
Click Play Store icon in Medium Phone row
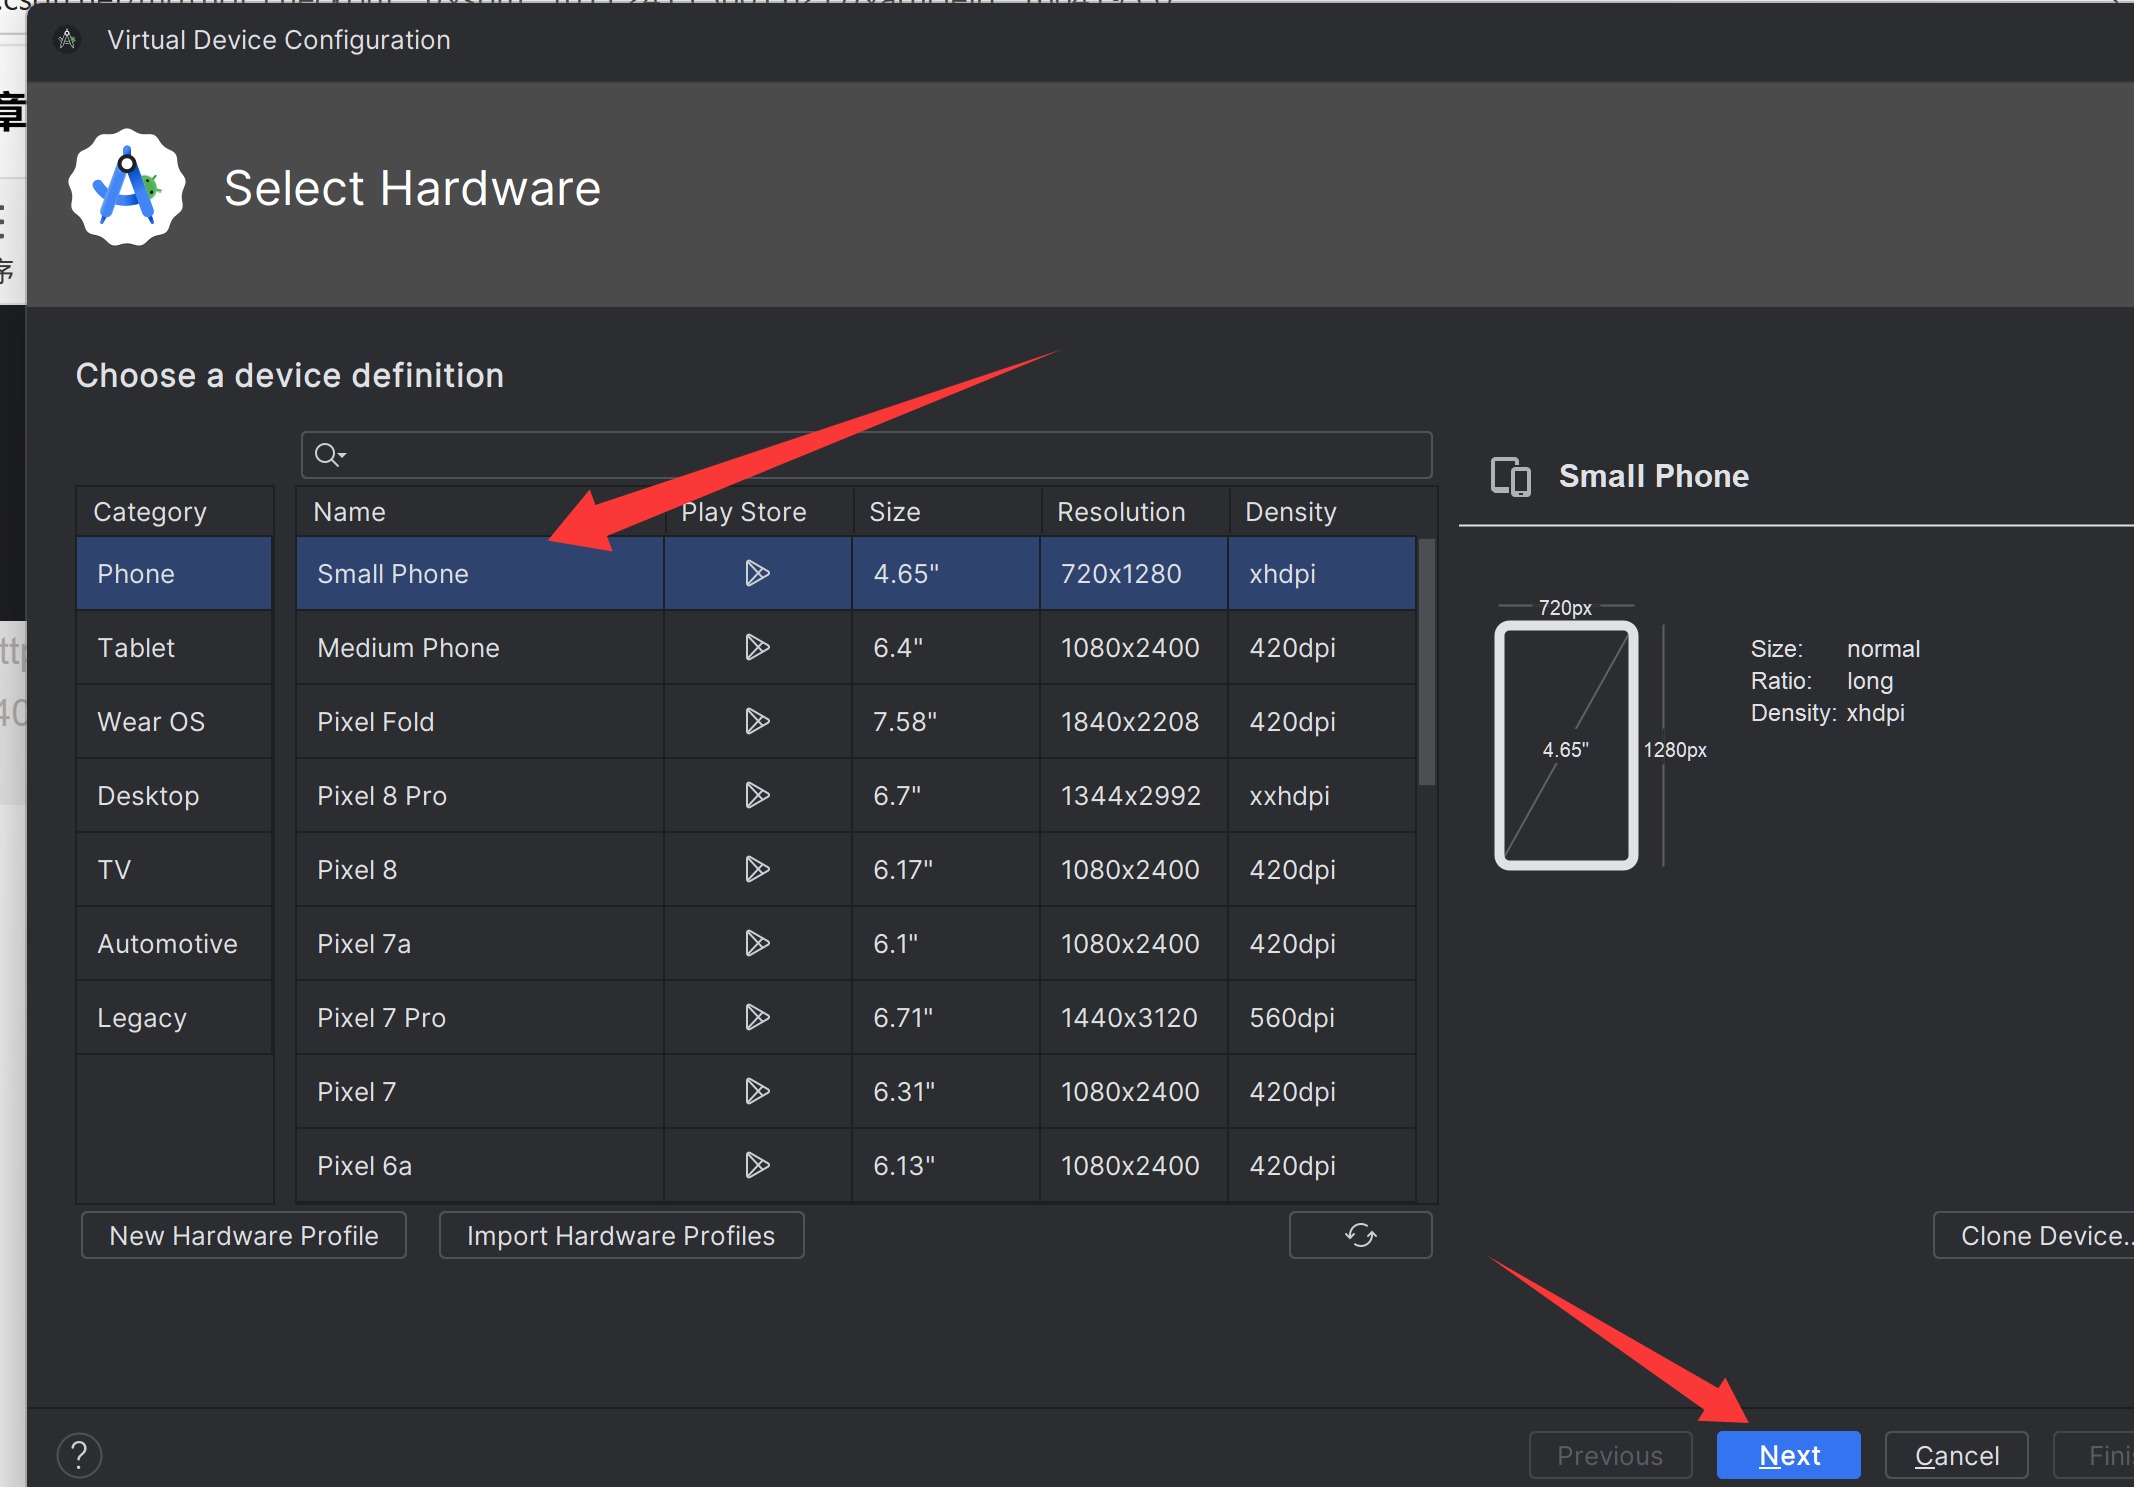point(757,647)
